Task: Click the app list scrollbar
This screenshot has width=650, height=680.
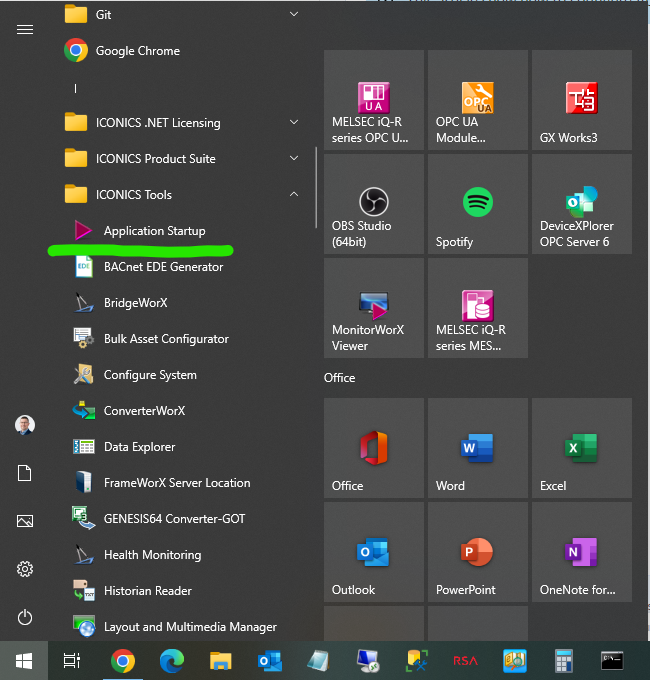Action: tap(316, 187)
